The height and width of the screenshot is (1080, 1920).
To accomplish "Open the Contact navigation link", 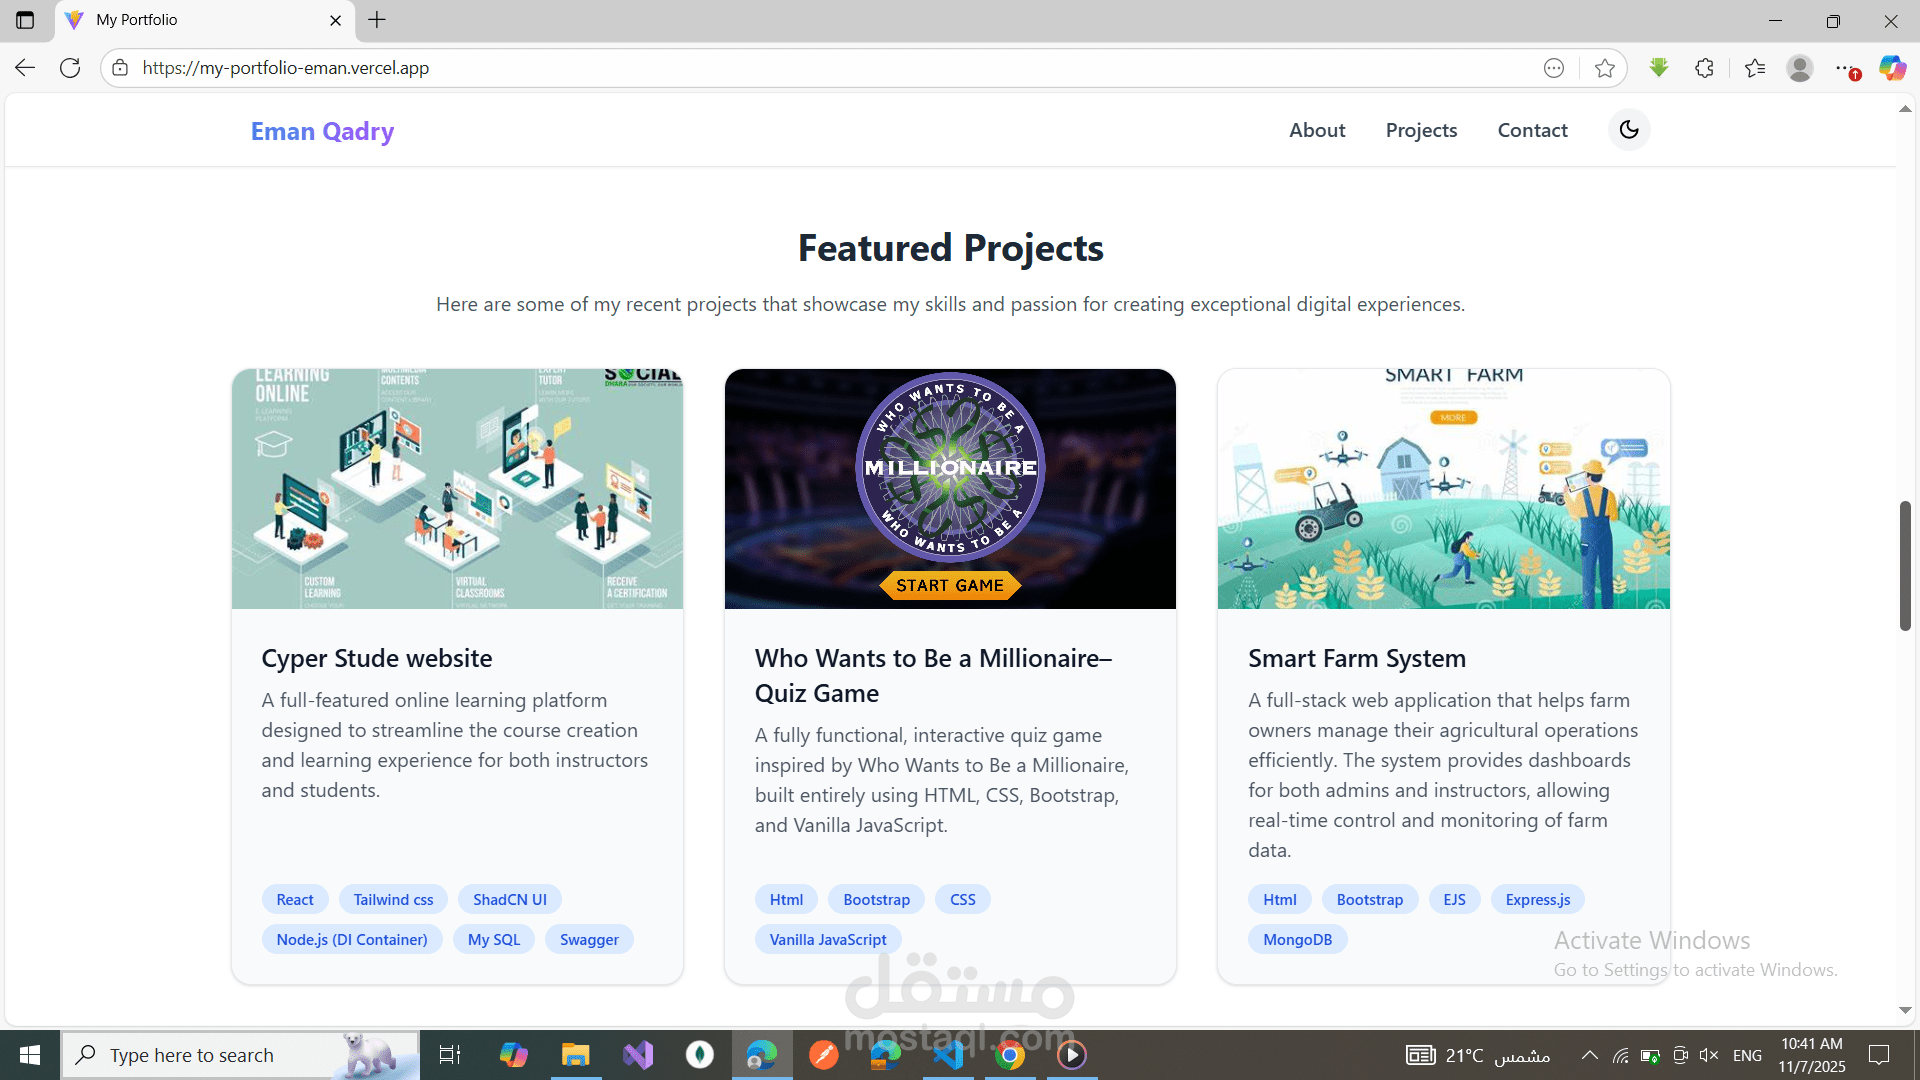I will click(x=1532, y=130).
